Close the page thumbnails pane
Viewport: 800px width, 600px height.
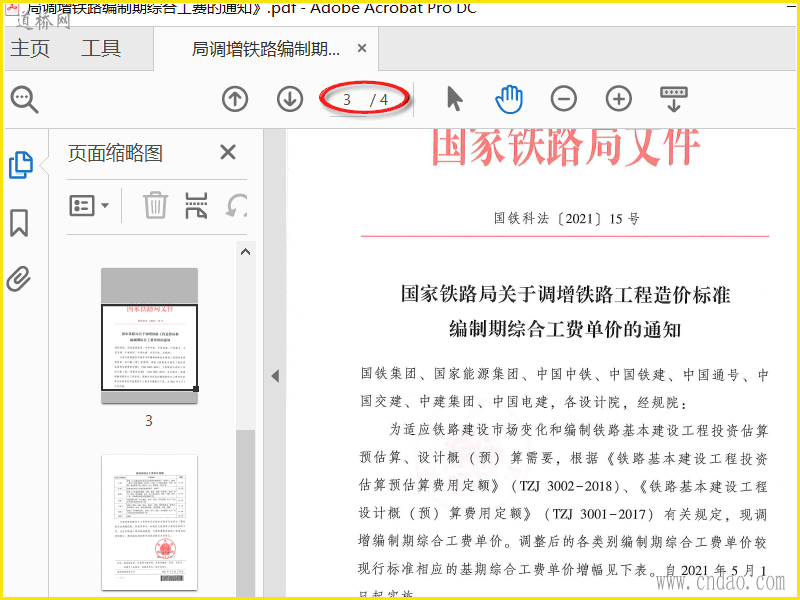[x=228, y=152]
